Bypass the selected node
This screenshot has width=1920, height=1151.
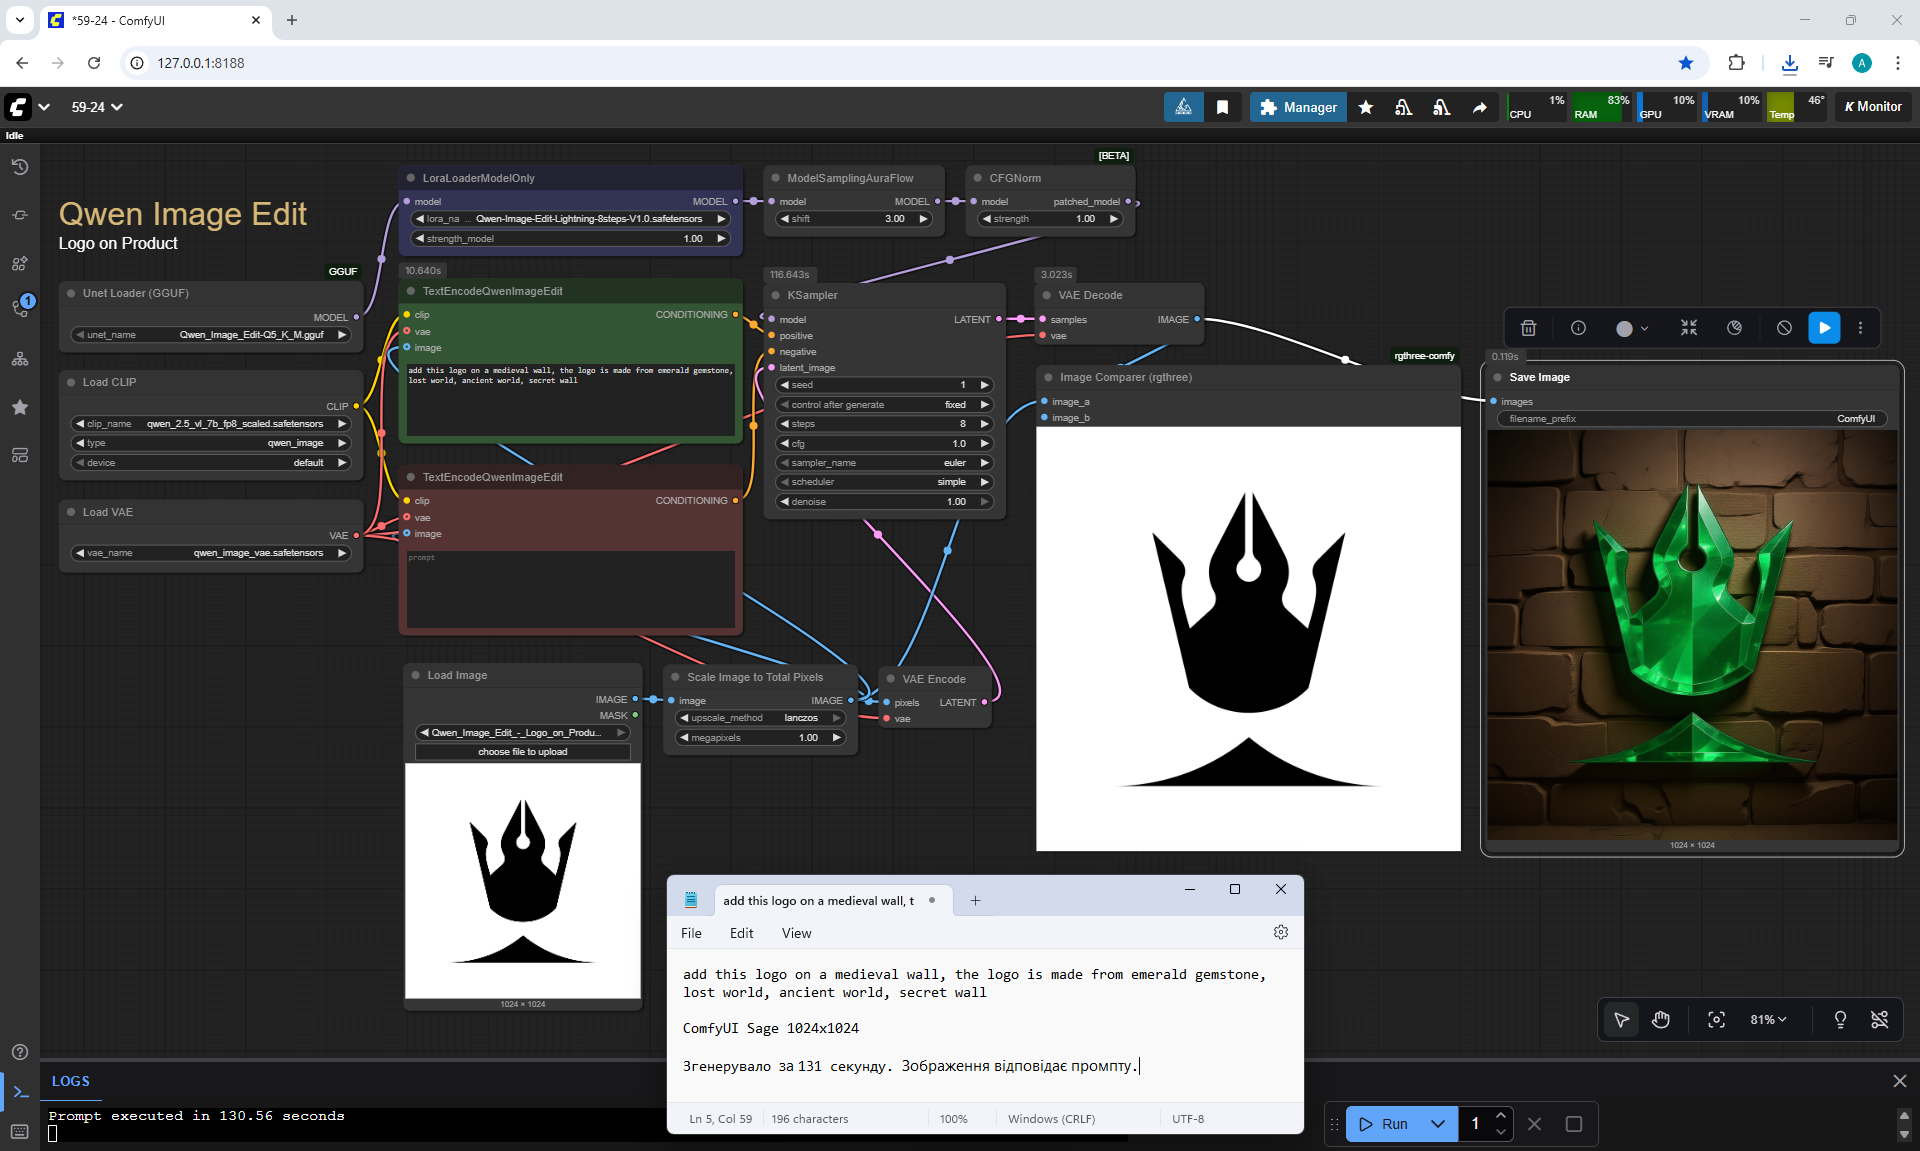[1784, 328]
